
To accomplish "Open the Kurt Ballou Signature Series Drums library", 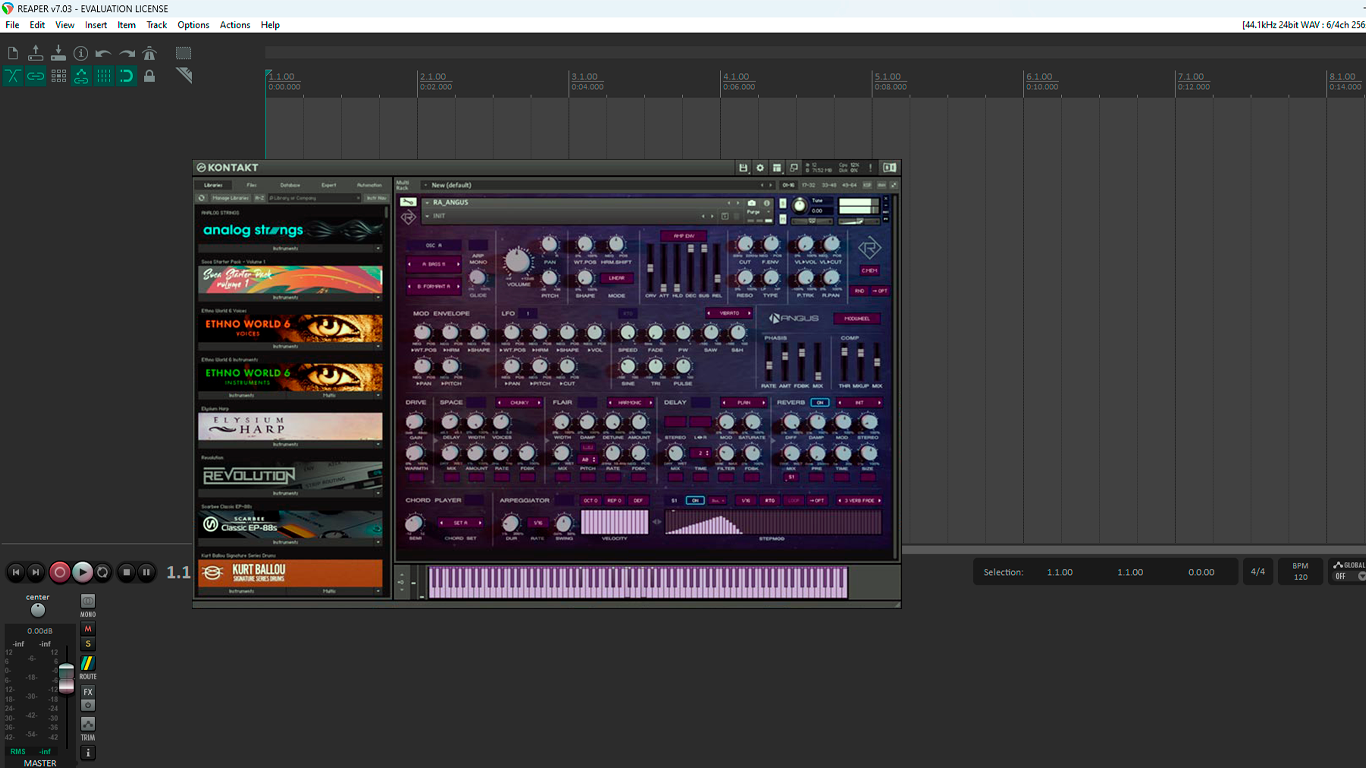I will pyautogui.click(x=290, y=574).
